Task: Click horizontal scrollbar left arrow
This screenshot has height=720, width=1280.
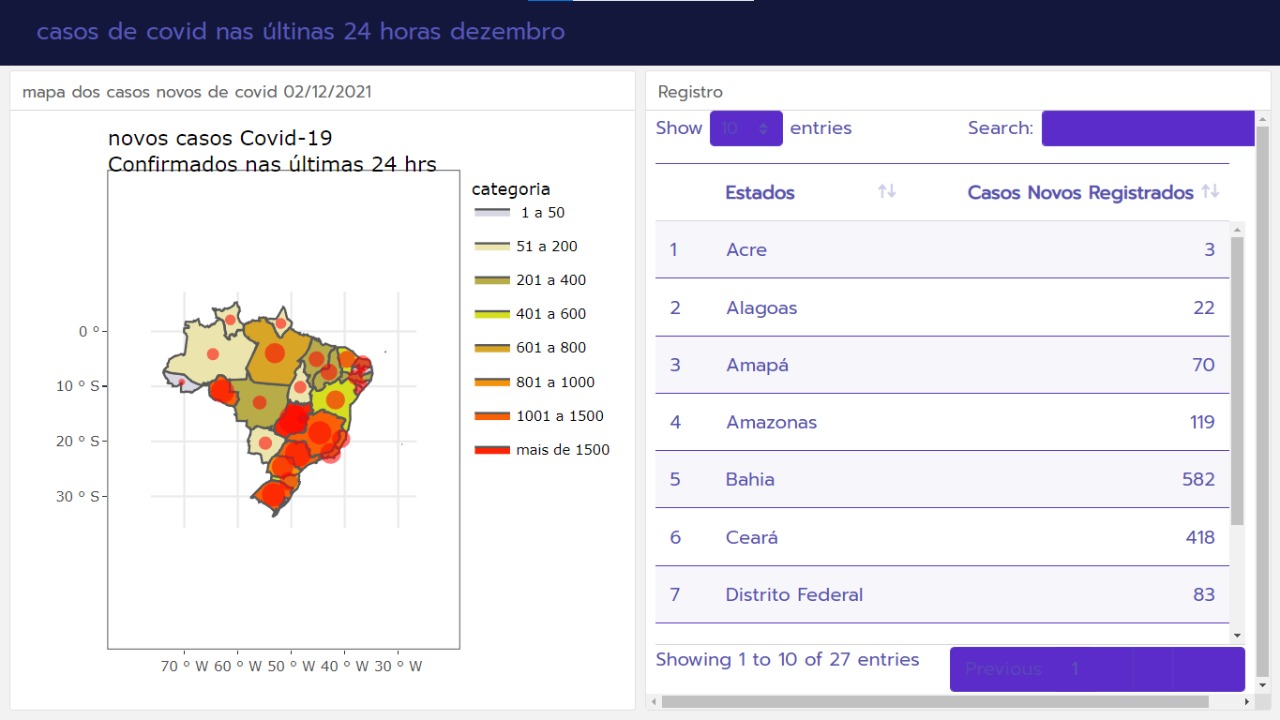Action: (x=654, y=702)
